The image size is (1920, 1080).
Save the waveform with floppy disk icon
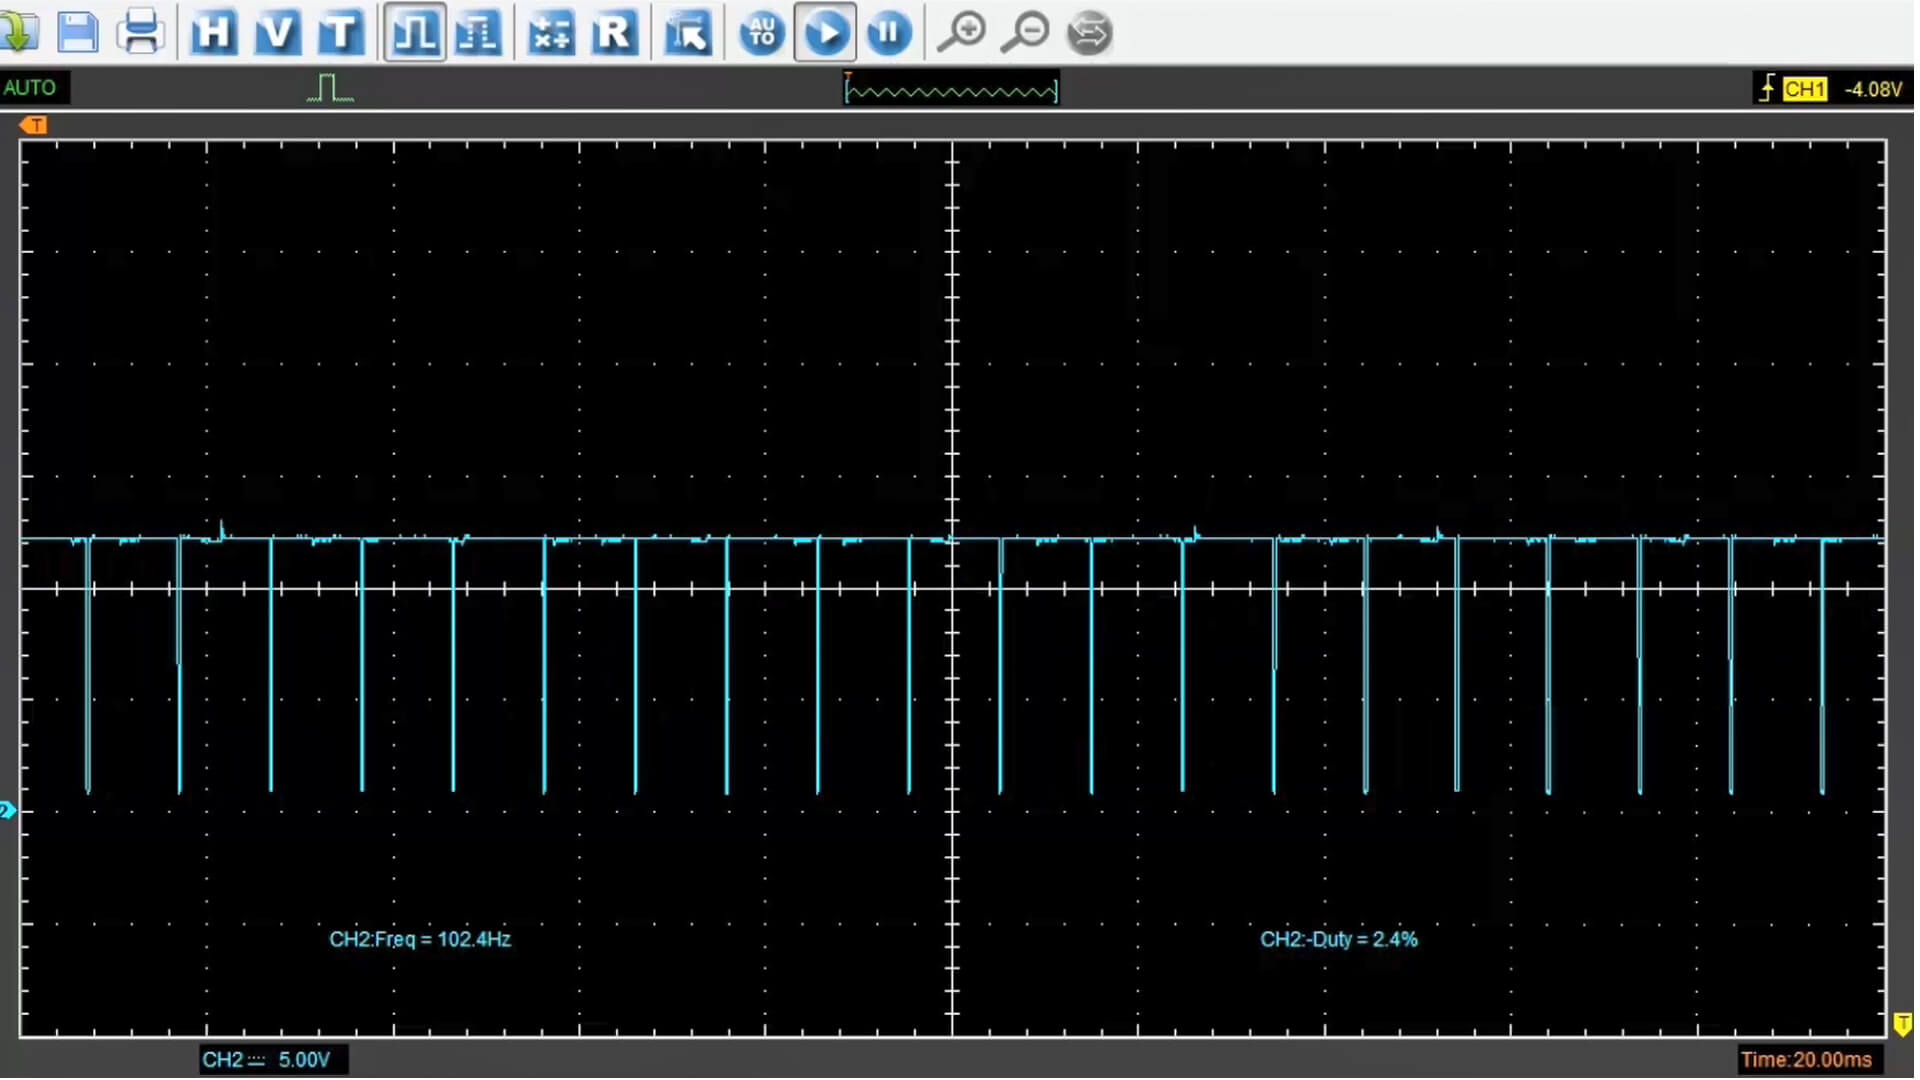click(78, 32)
